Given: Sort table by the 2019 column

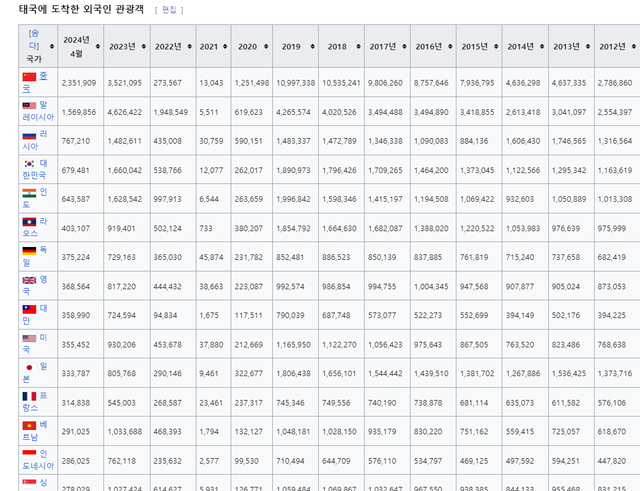Looking at the screenshot, I should point(291,46).
